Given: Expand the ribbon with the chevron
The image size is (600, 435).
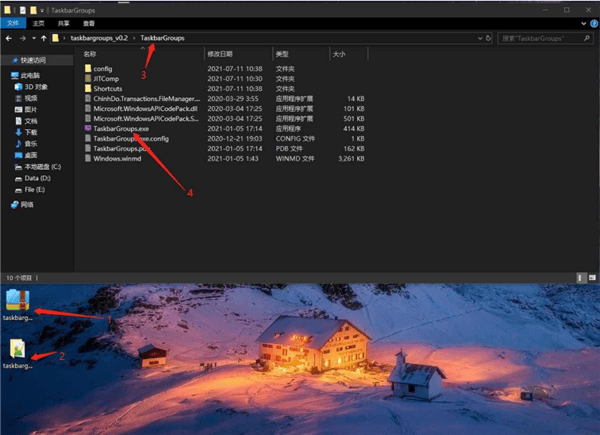Looking at the screenshot, I should 581,21.
